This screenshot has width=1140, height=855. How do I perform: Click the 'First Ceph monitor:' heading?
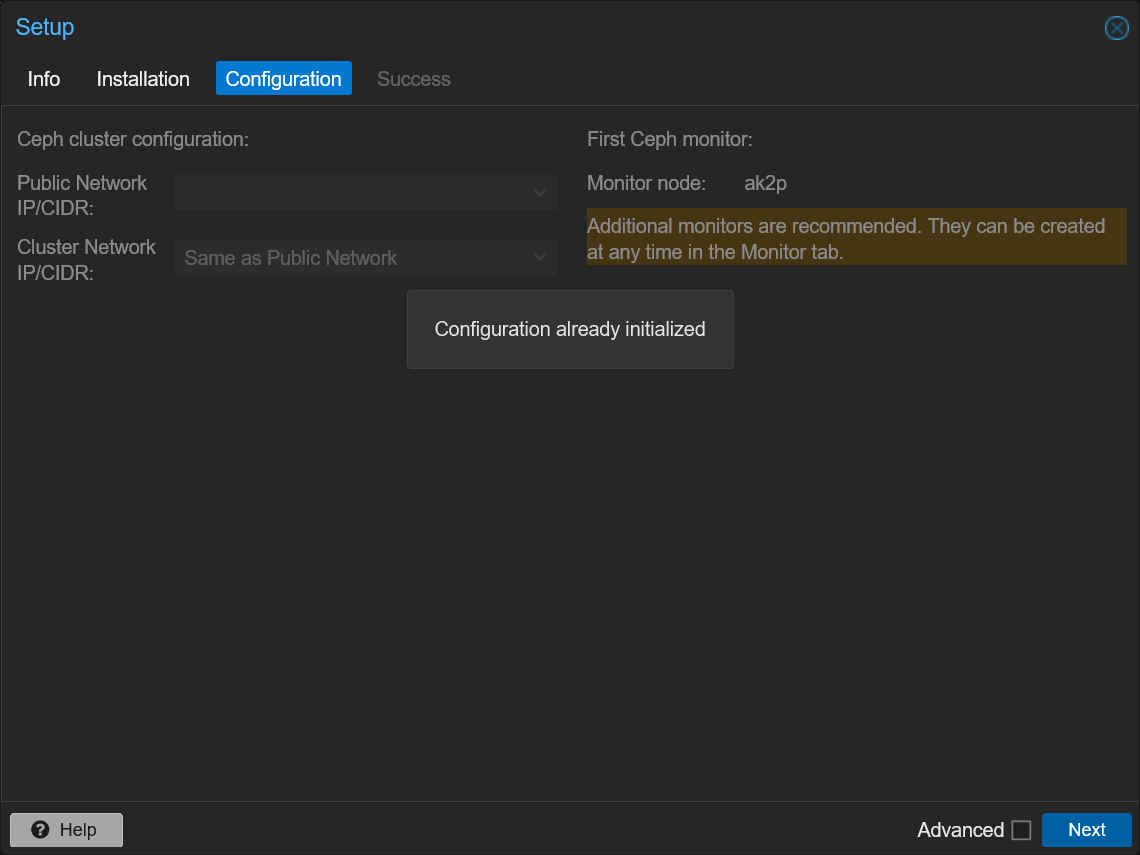point(670,139)
